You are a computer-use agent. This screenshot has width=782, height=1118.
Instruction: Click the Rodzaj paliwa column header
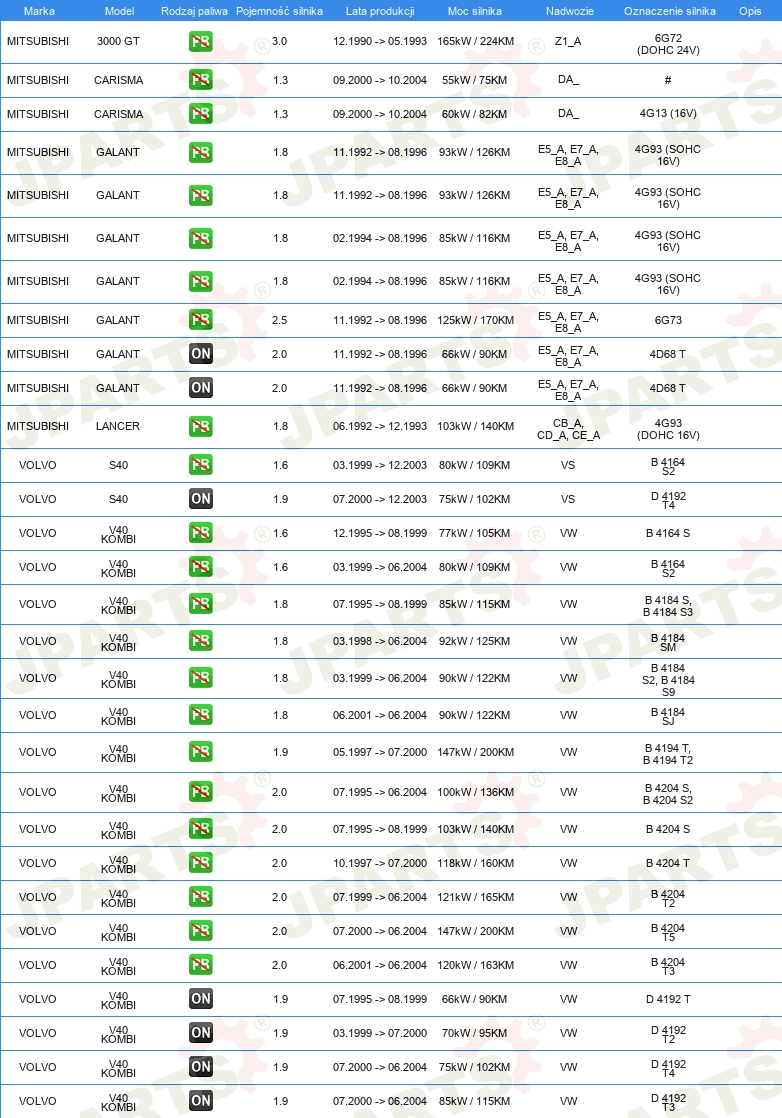point(194,11)
